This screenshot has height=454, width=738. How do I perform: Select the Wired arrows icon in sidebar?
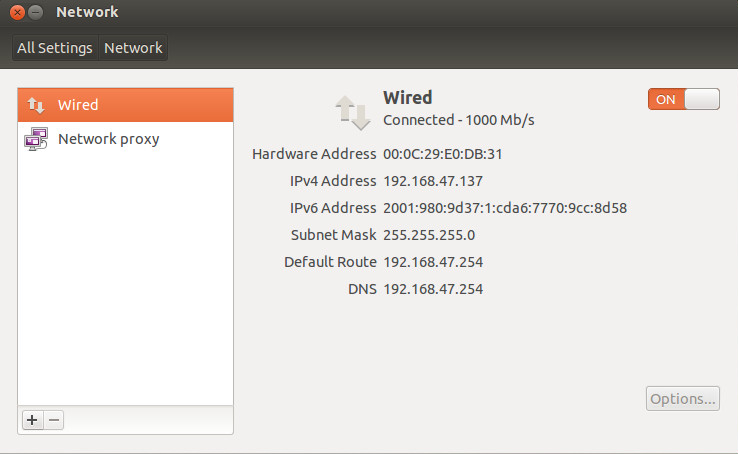36,105
